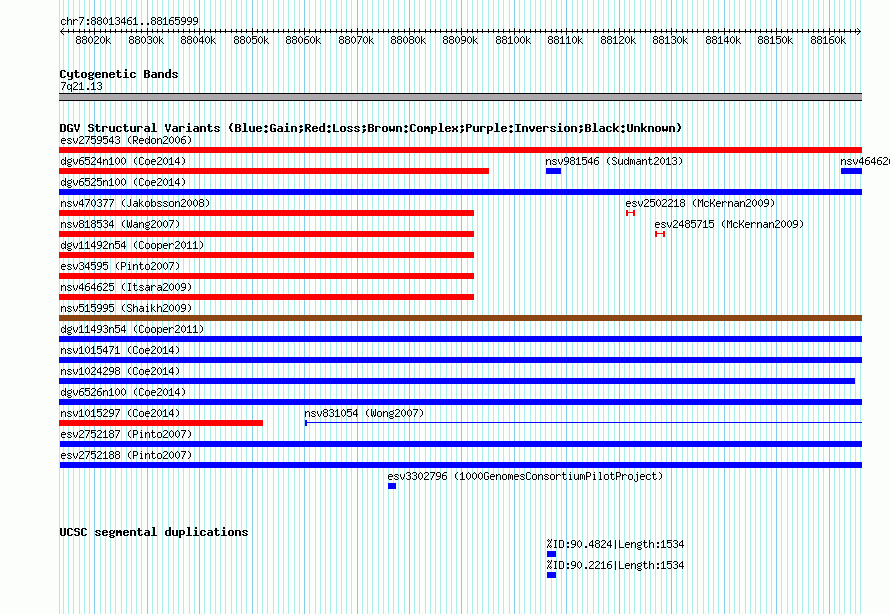Click the dgv6526n100 (Coe2014) label
Image resolution: width=890 pixels, height=614 pixels.
[123, 392]
